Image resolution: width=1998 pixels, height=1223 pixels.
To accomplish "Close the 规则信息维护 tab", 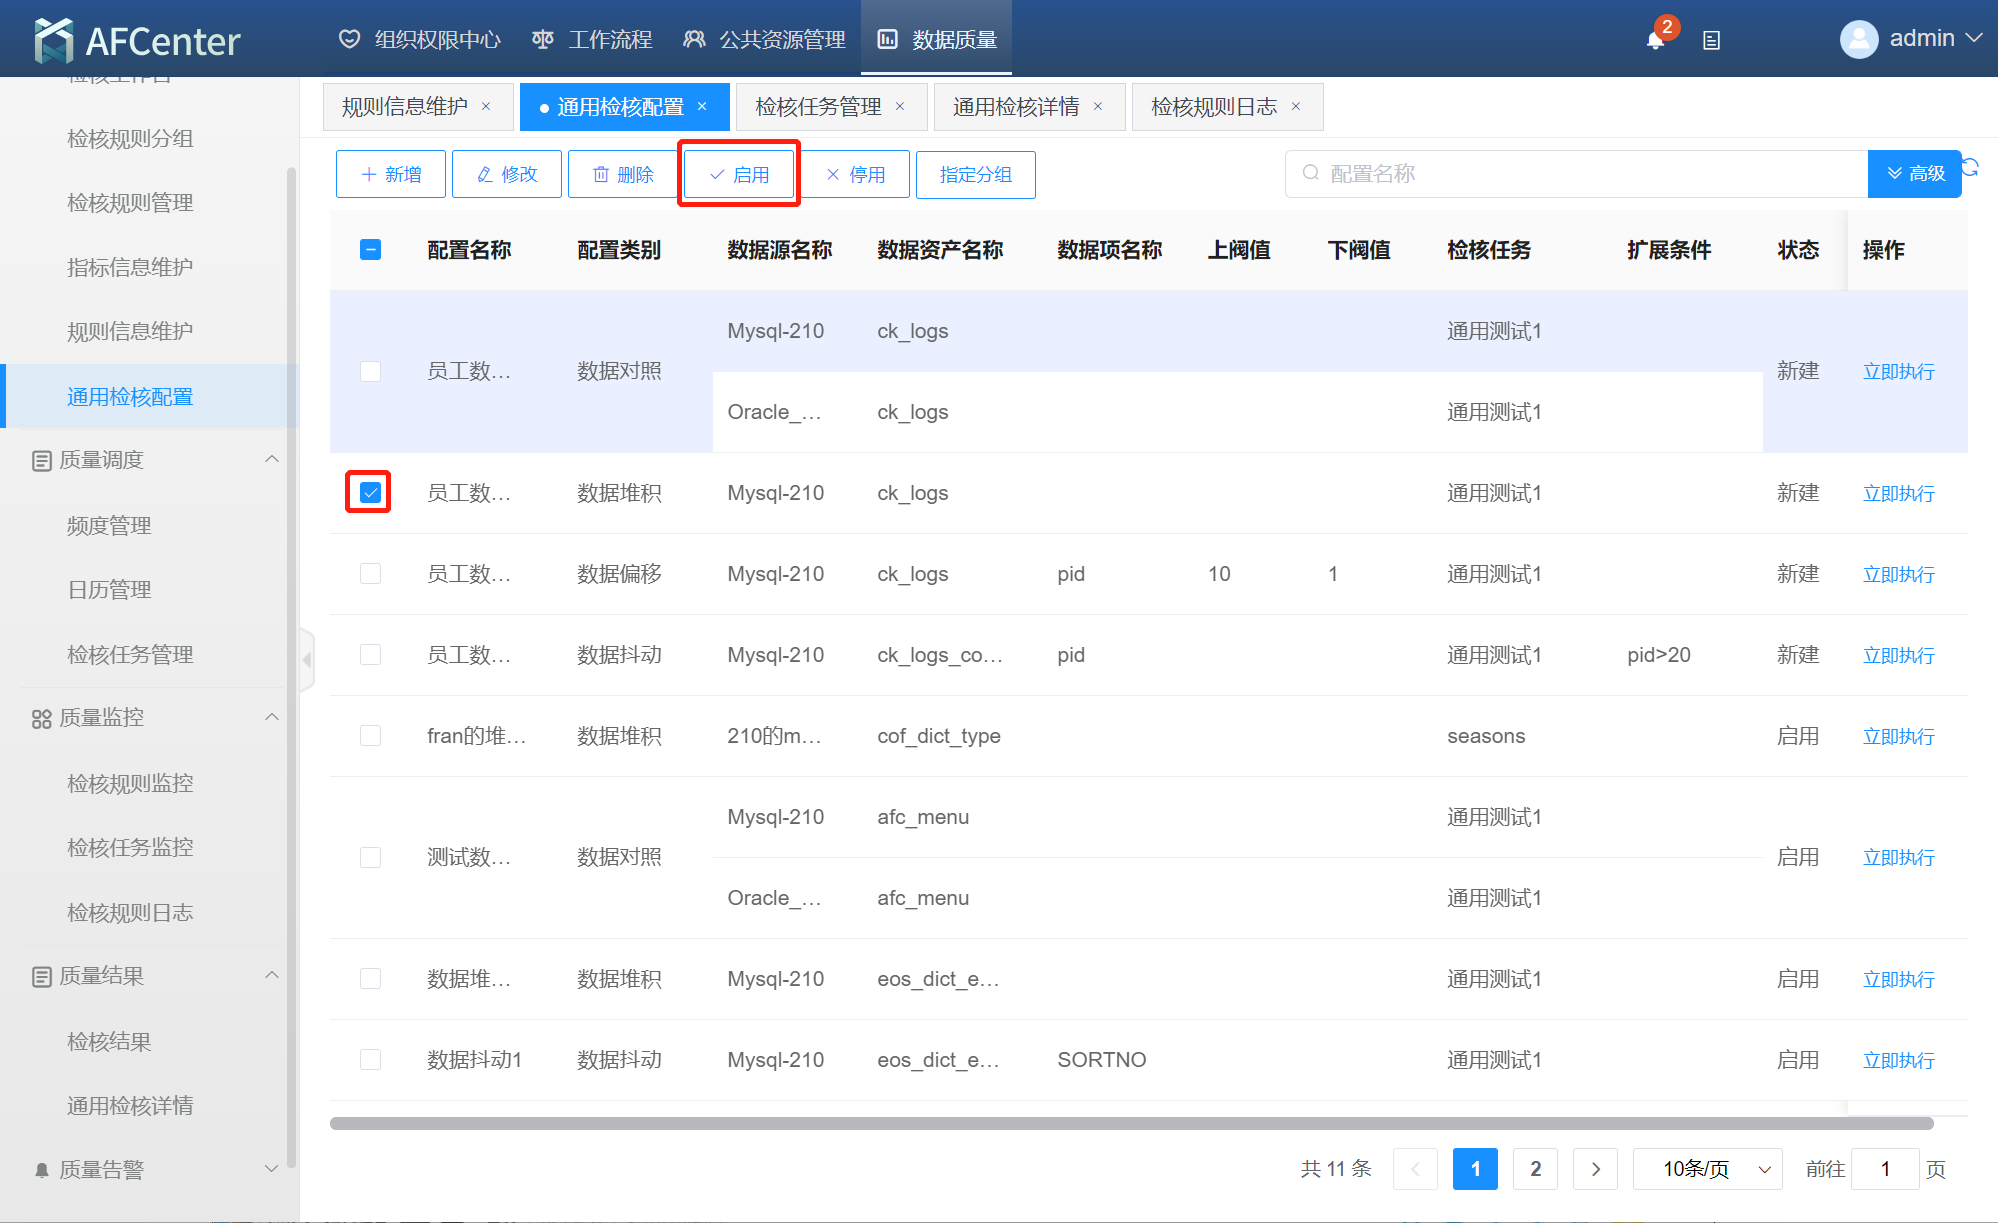I will pos(486,106).
